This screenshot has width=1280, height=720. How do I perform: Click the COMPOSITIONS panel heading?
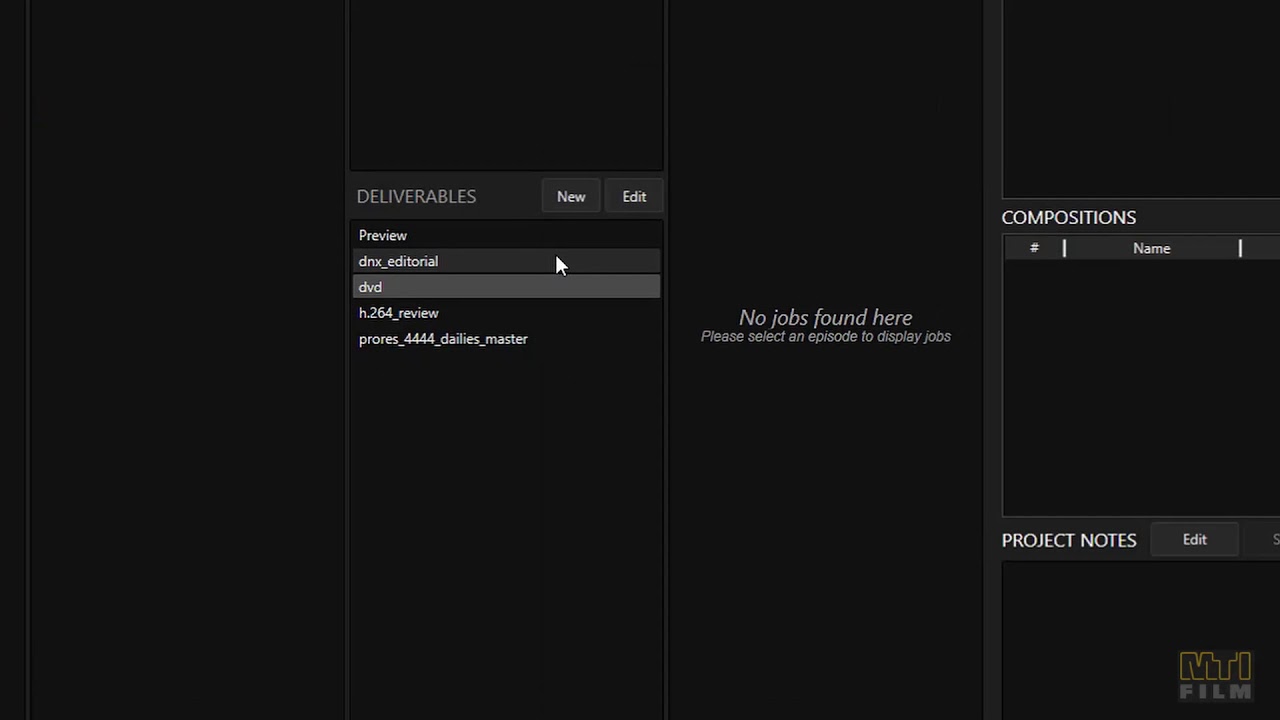[x=1068, y=218]
